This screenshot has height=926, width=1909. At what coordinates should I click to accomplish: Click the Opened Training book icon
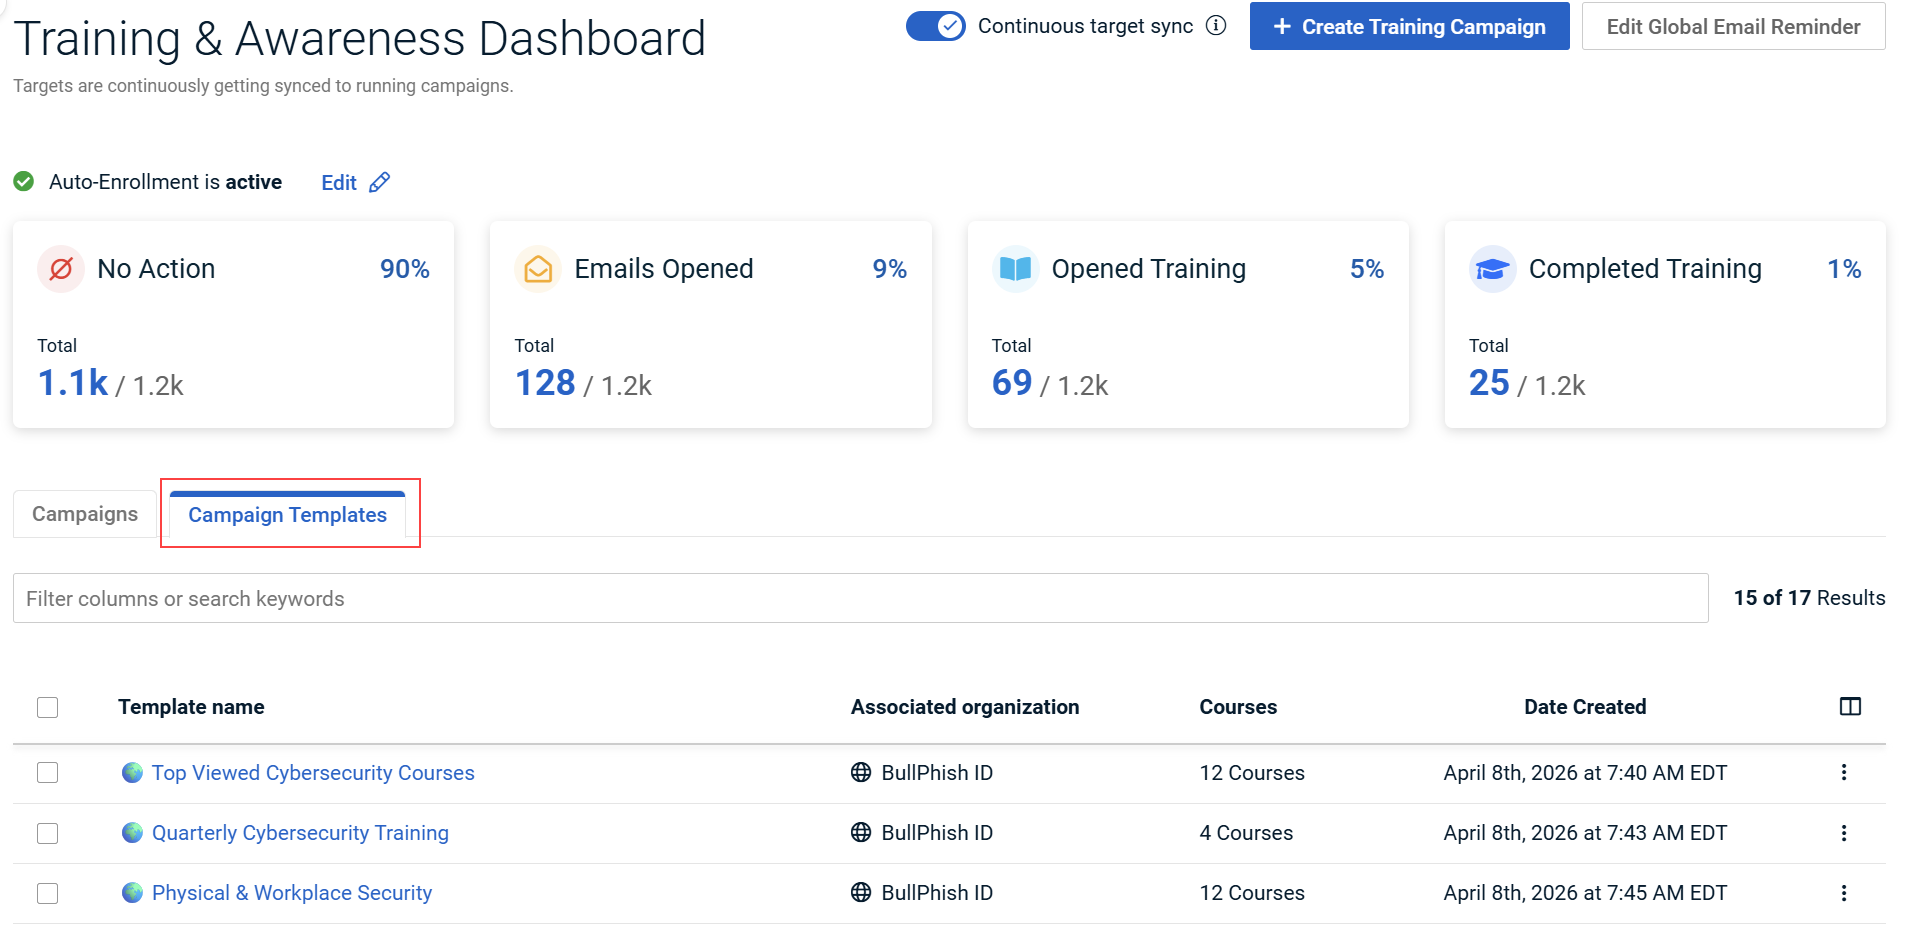coord(1015,269)
